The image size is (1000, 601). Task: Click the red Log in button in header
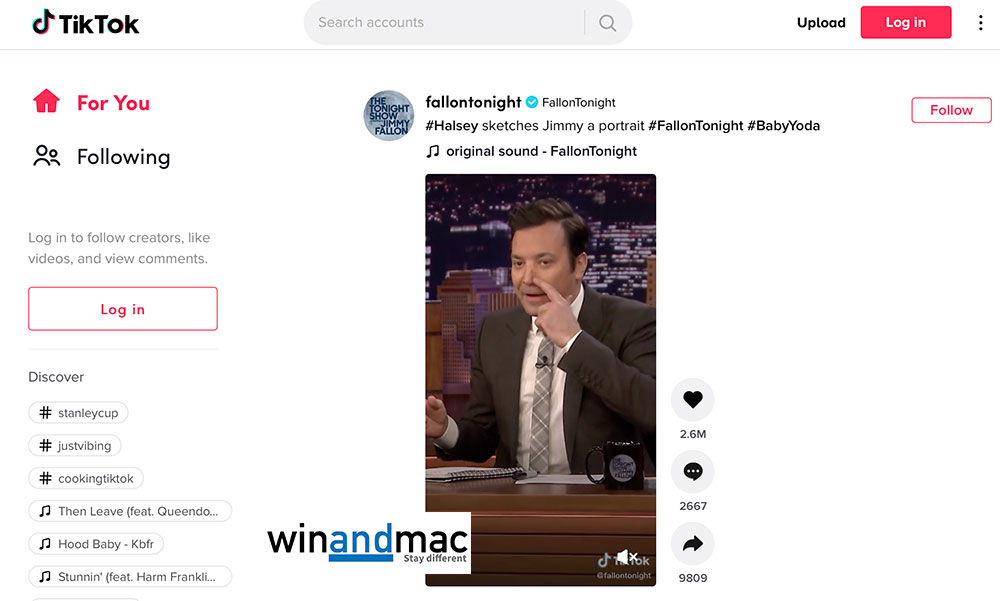point(906,22)
